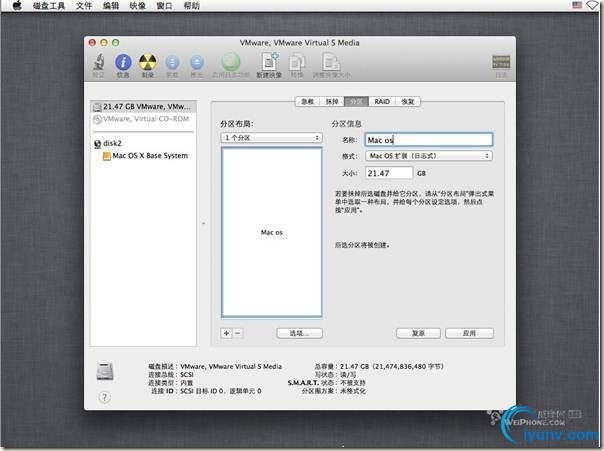Switch to the 抹掉 (Erase) tab

[x=332, y=102]
